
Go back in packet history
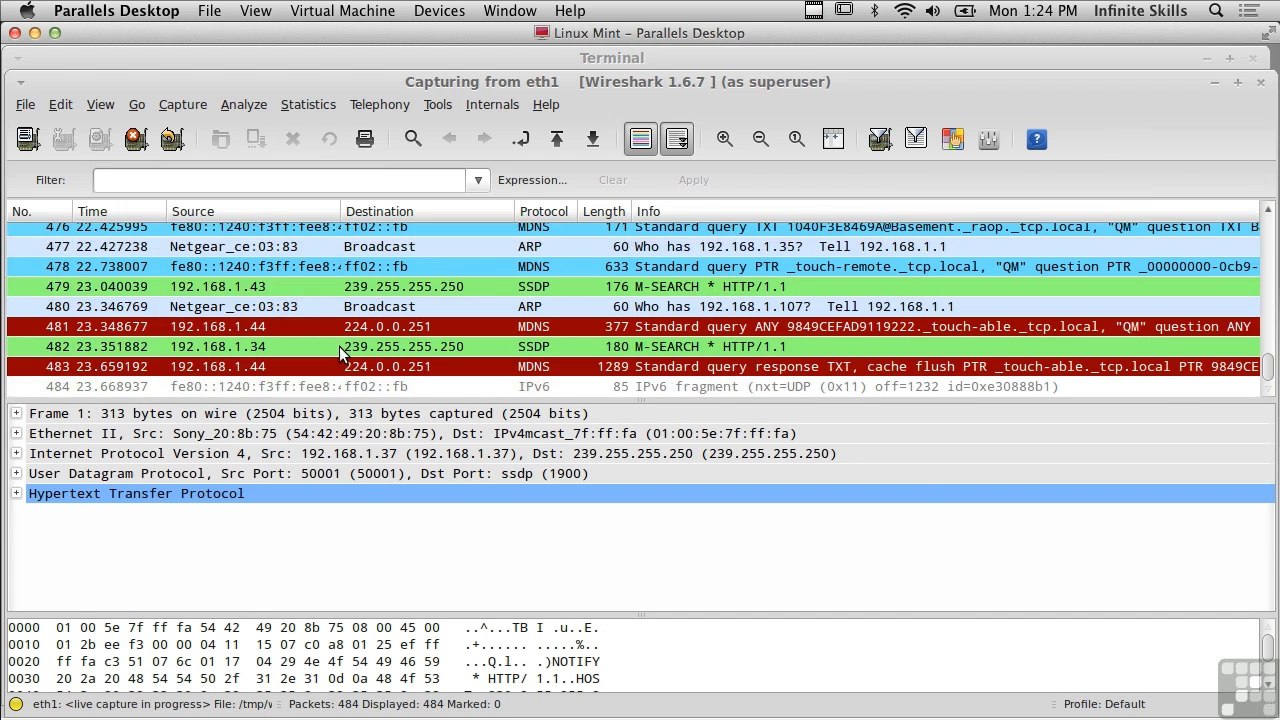(449, 139)
